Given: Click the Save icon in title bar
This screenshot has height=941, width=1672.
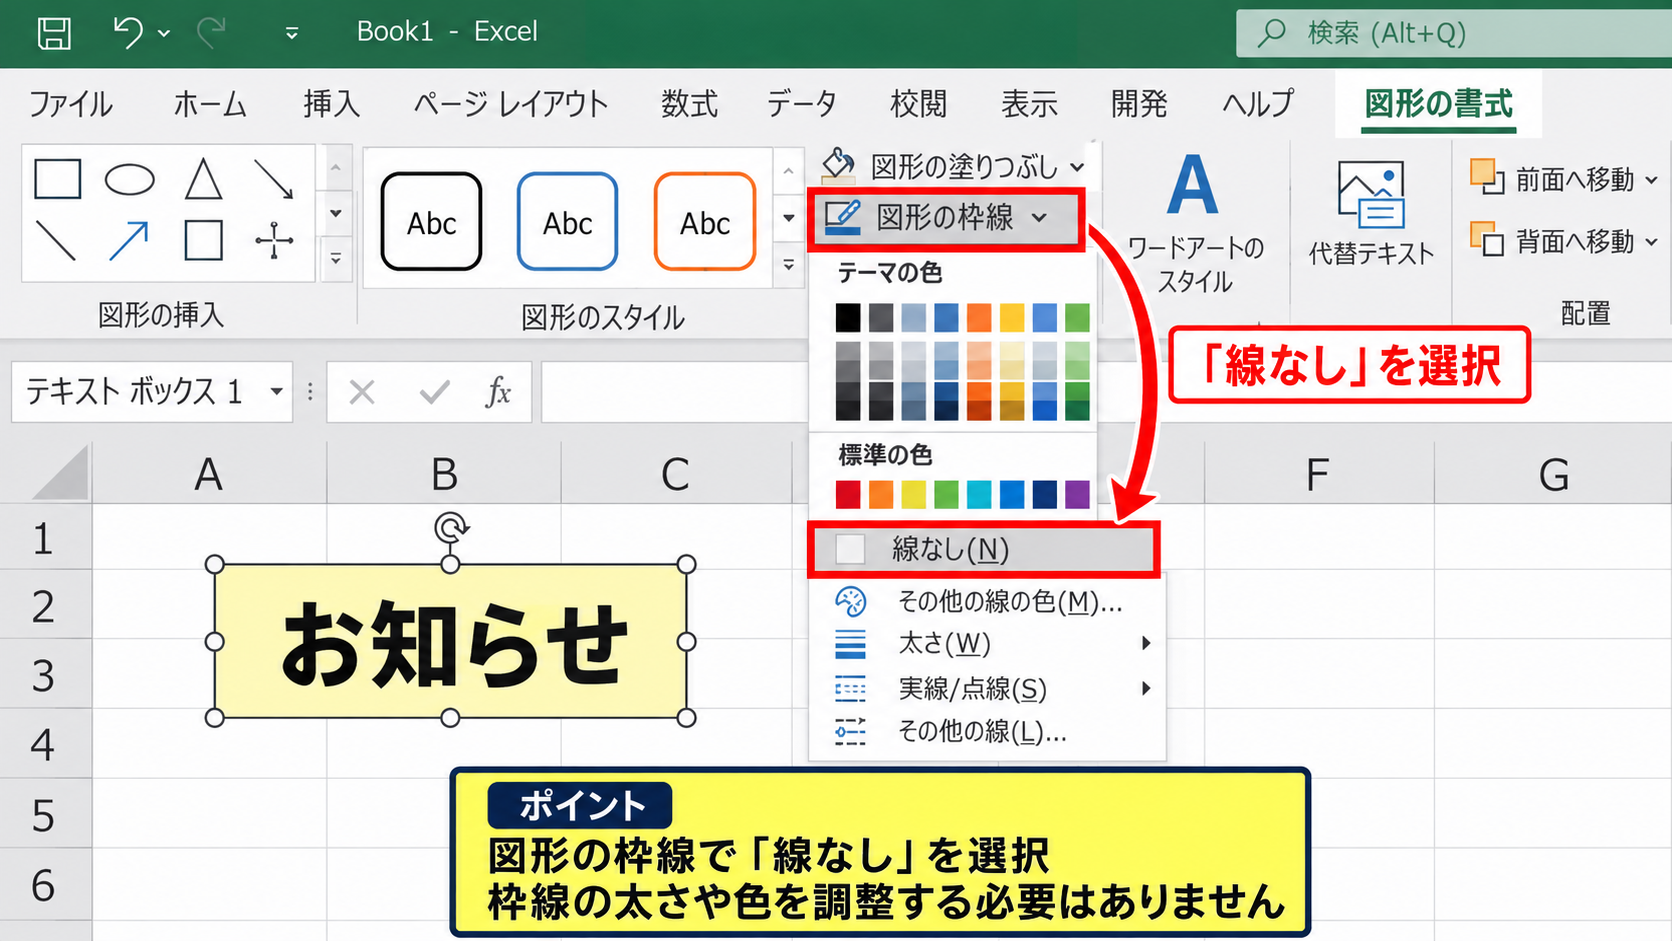Looking at the screenshot, I should (x=54, y=32).
